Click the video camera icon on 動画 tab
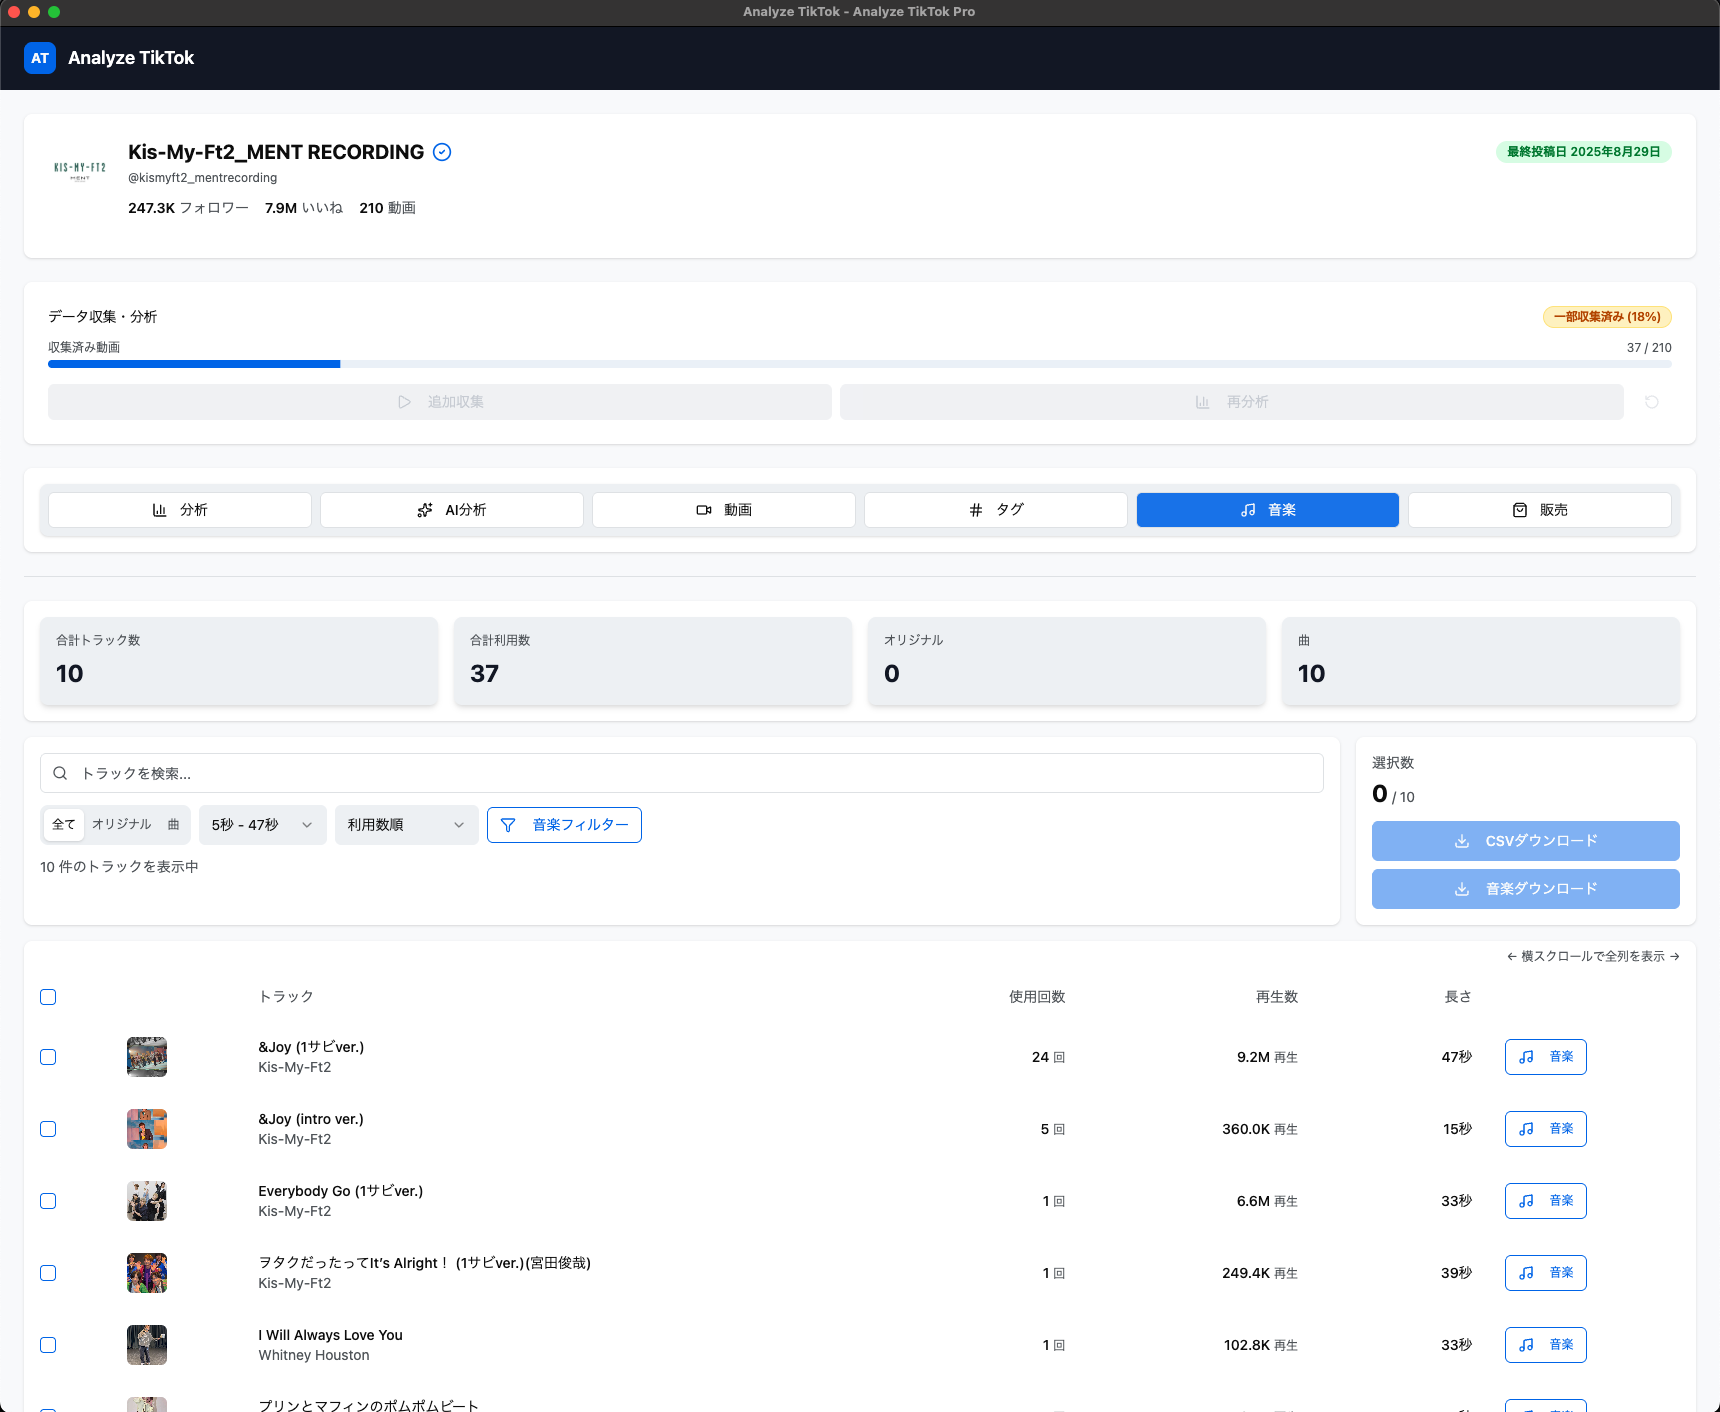 [x=704, y=509]
